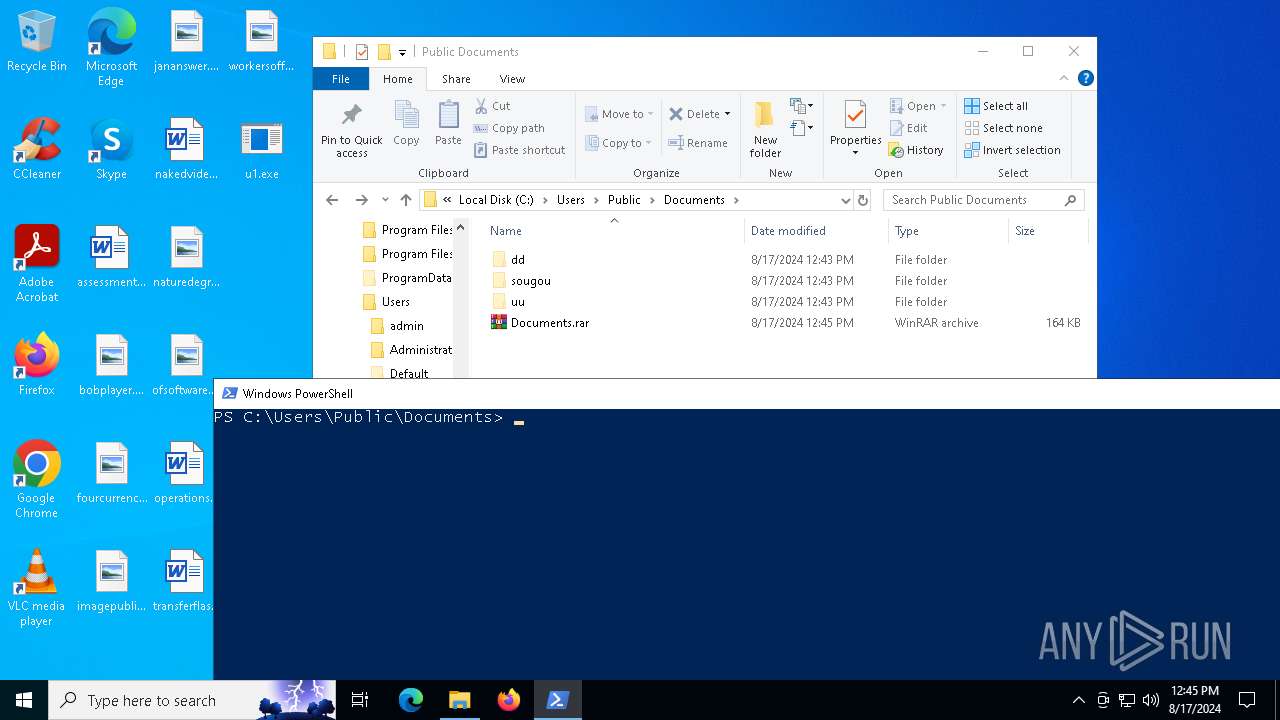The width and height of the screenshot is (1280, 720).
Task: Click Public in the address path
Action: [x=624, y=200]
